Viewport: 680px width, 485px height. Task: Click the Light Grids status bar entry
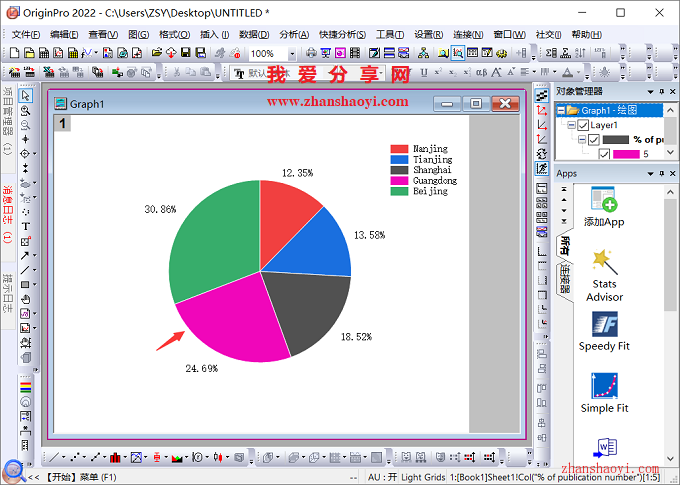[x=423, y=477]
